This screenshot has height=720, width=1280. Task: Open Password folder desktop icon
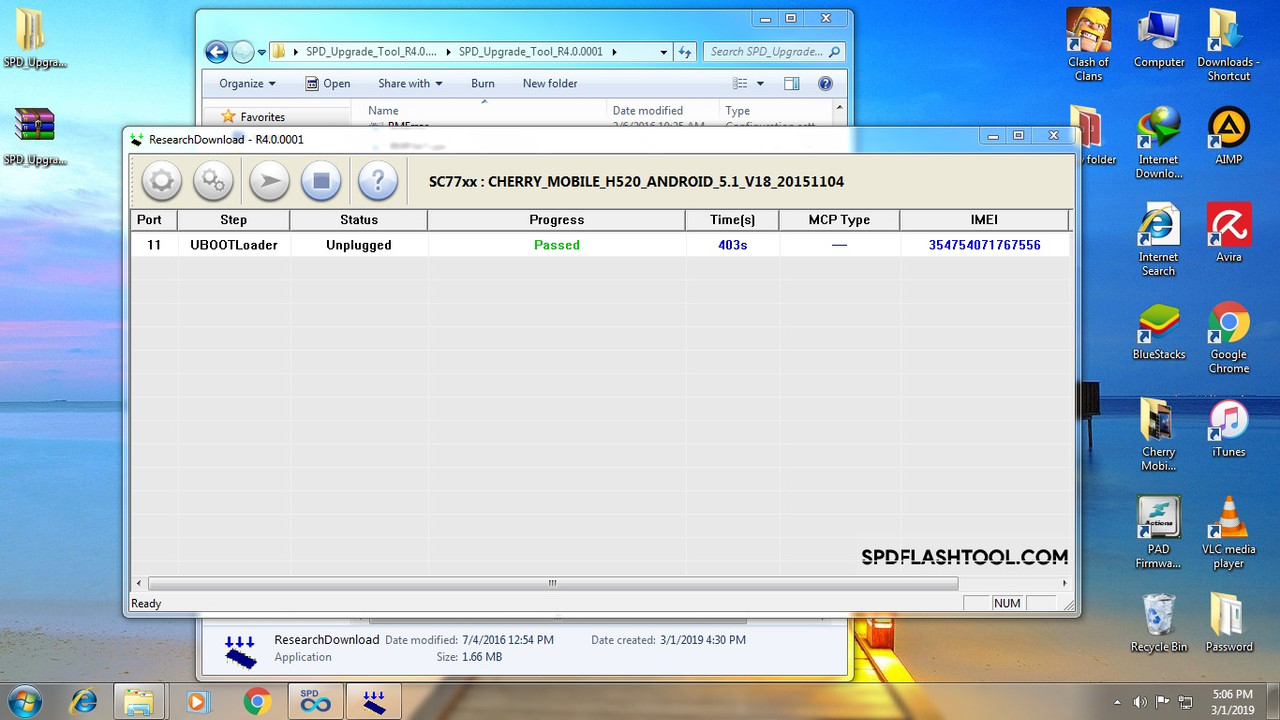pyautogui.click(x=1228, y=623)
